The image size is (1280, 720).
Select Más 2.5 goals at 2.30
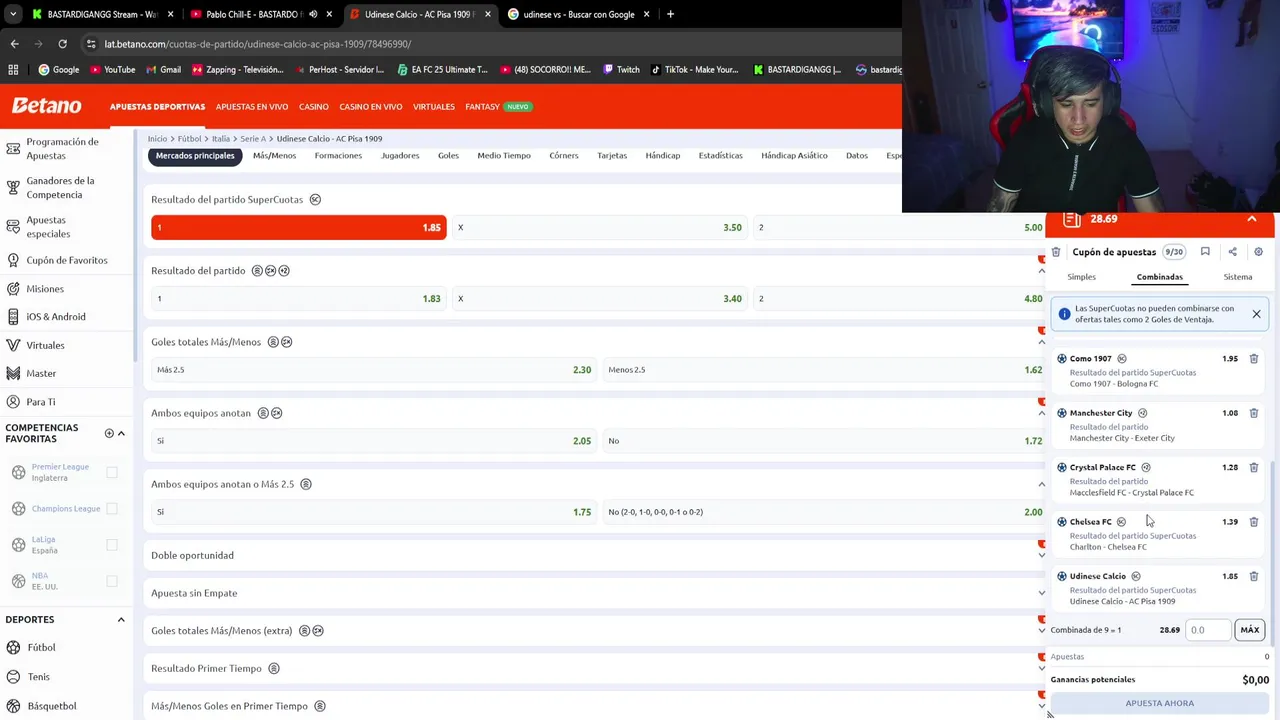point(374,370)
